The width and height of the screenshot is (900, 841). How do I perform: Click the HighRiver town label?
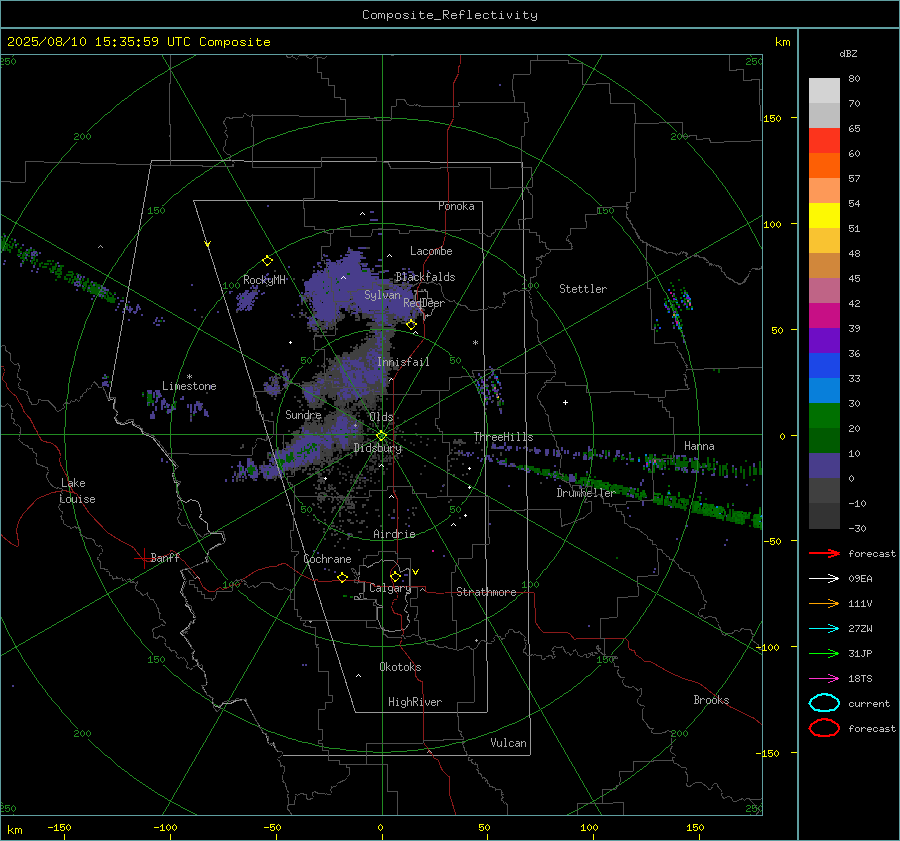[x=415, y=702]
